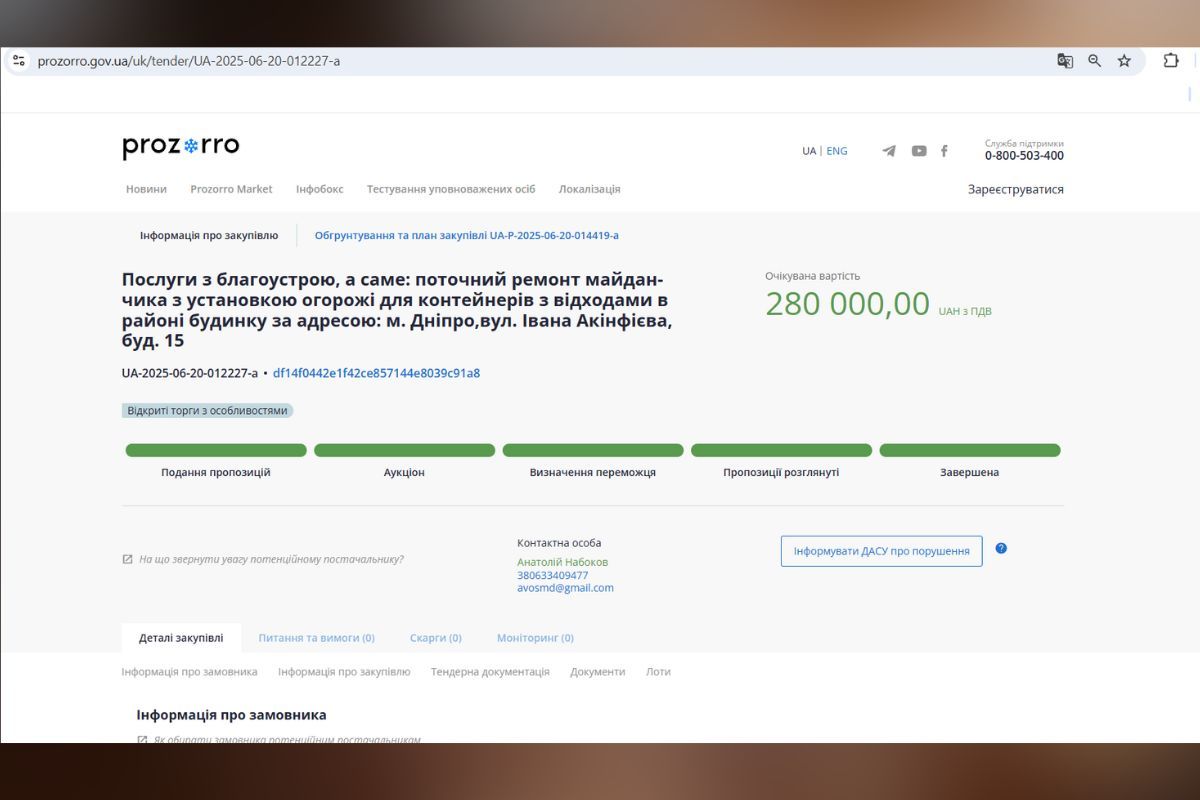Click Інформувати ДАСУ про порушення button
The height and width of the screenshot is (800, 1200).
tap(881, 550)
